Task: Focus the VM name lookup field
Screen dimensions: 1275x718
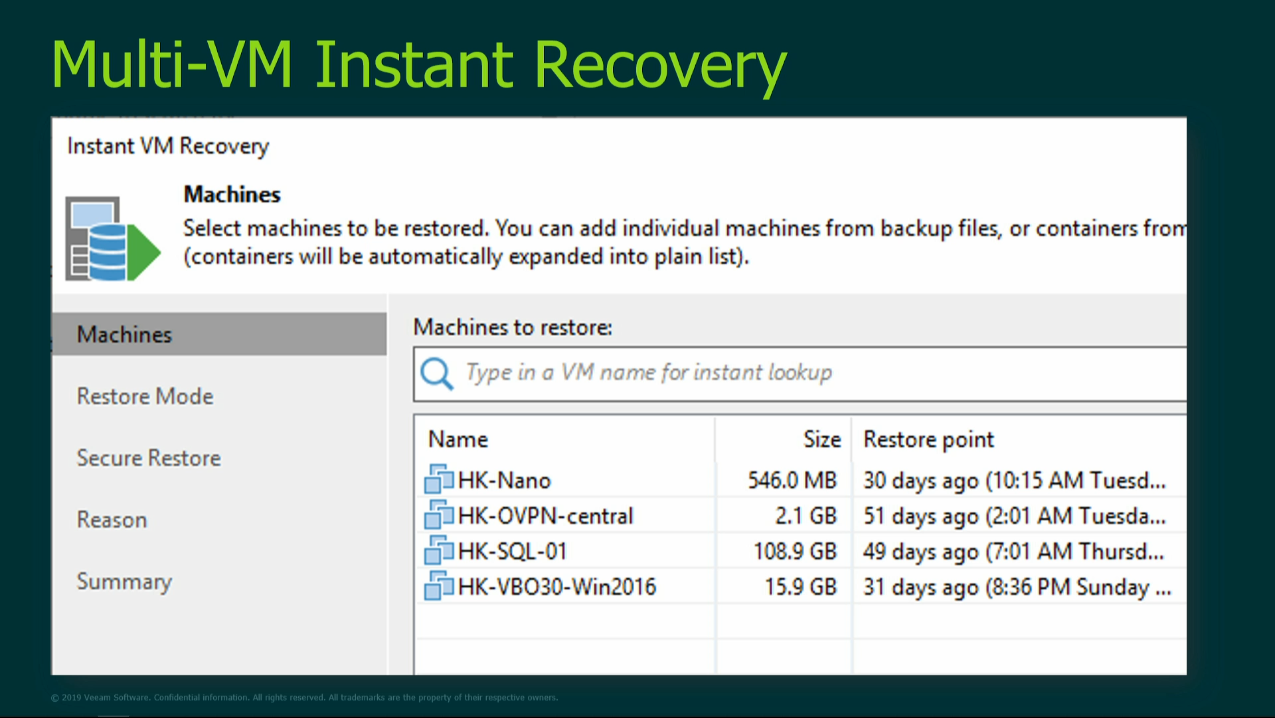Action: click(x=800, y=374)
